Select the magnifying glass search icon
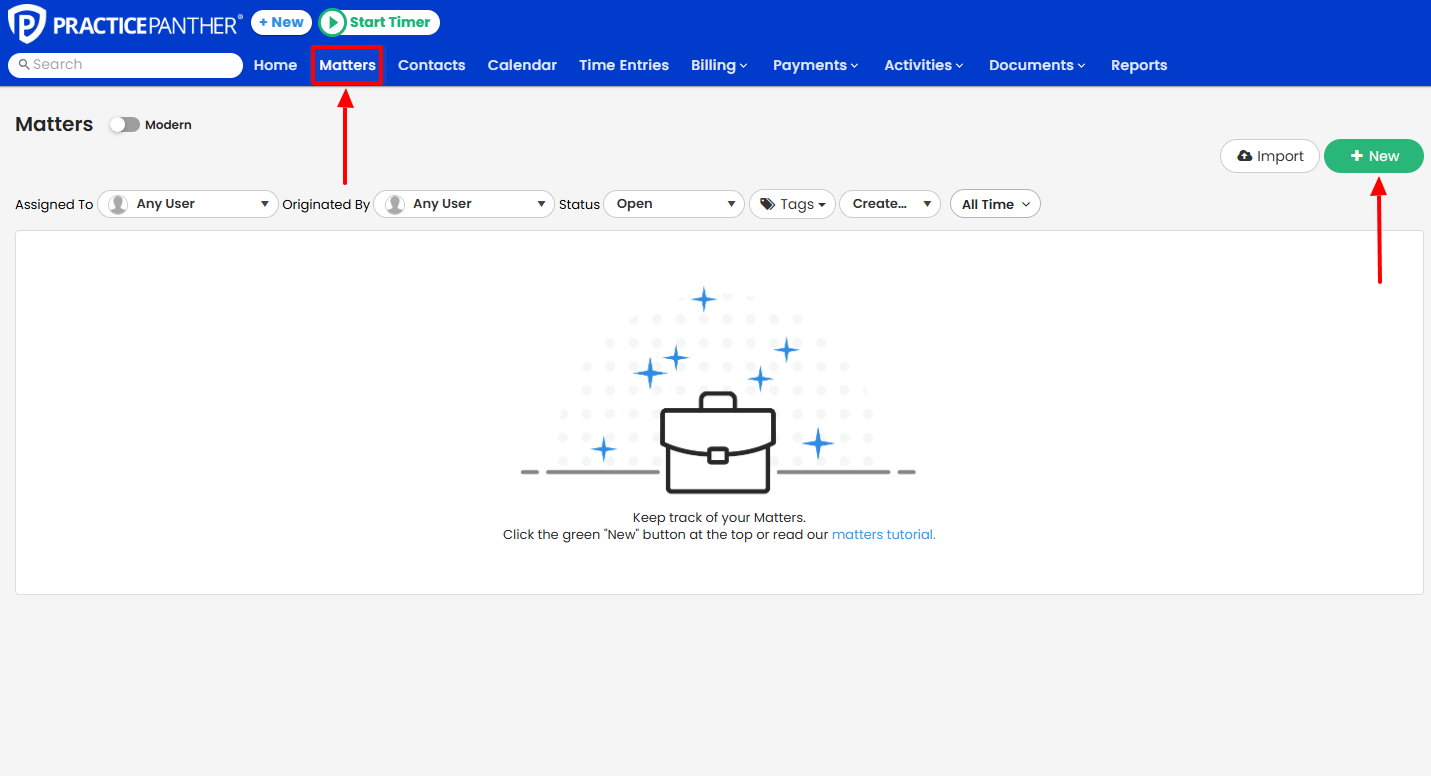The height and width of the screenshot is (776, 1431). pyautogui.click(x=24, y=64)
